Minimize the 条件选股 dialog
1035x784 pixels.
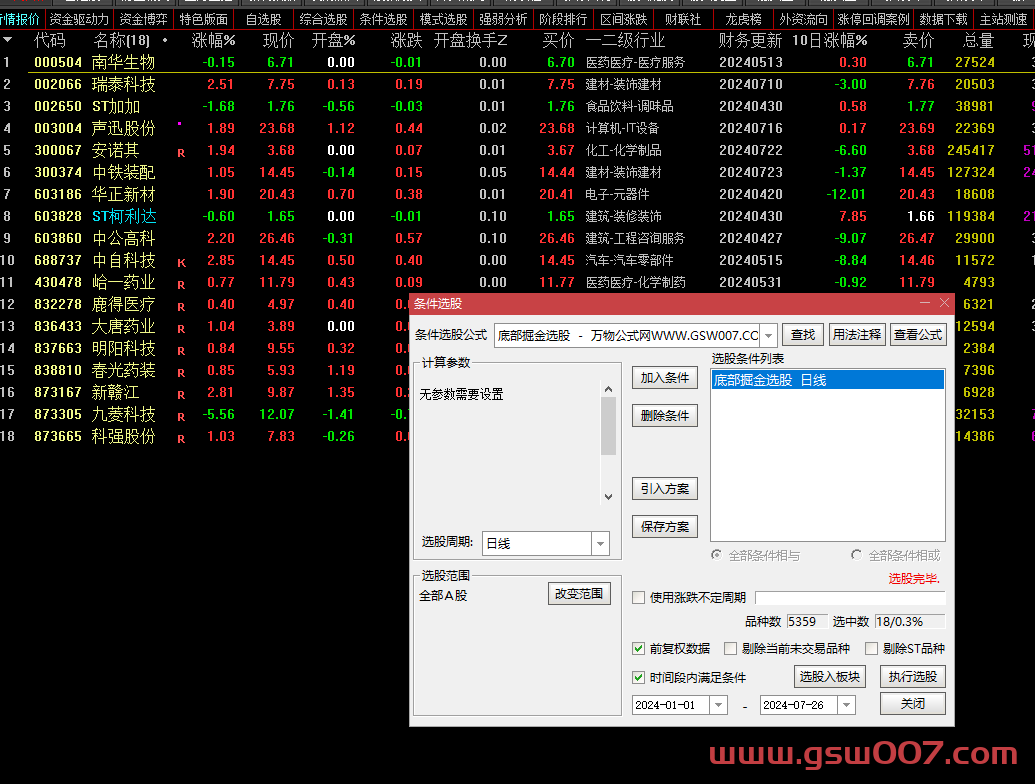(925, 303)
